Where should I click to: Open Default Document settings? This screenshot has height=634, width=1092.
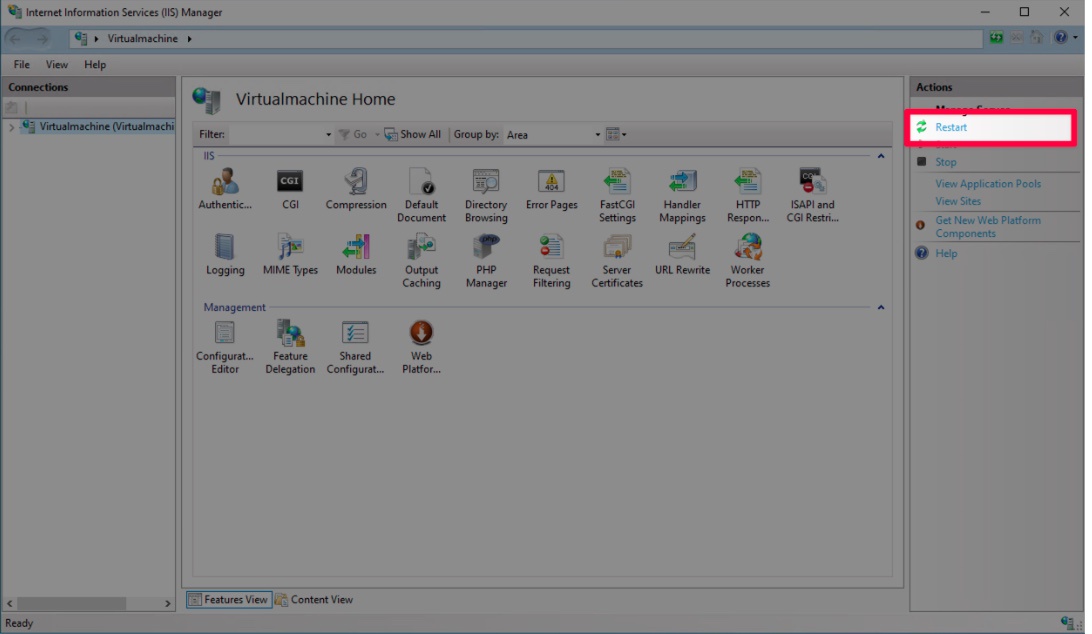click(x=421, y=195)
